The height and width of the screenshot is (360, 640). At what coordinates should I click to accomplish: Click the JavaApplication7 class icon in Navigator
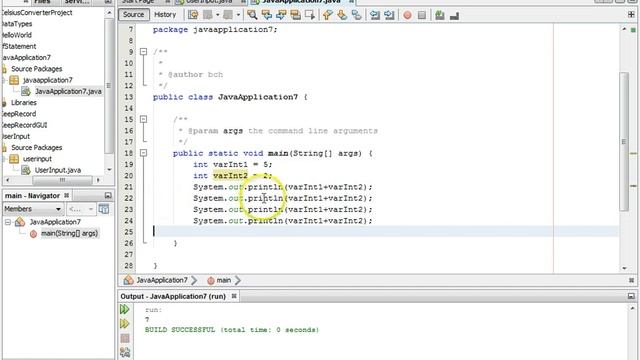(x=20, y=222)
